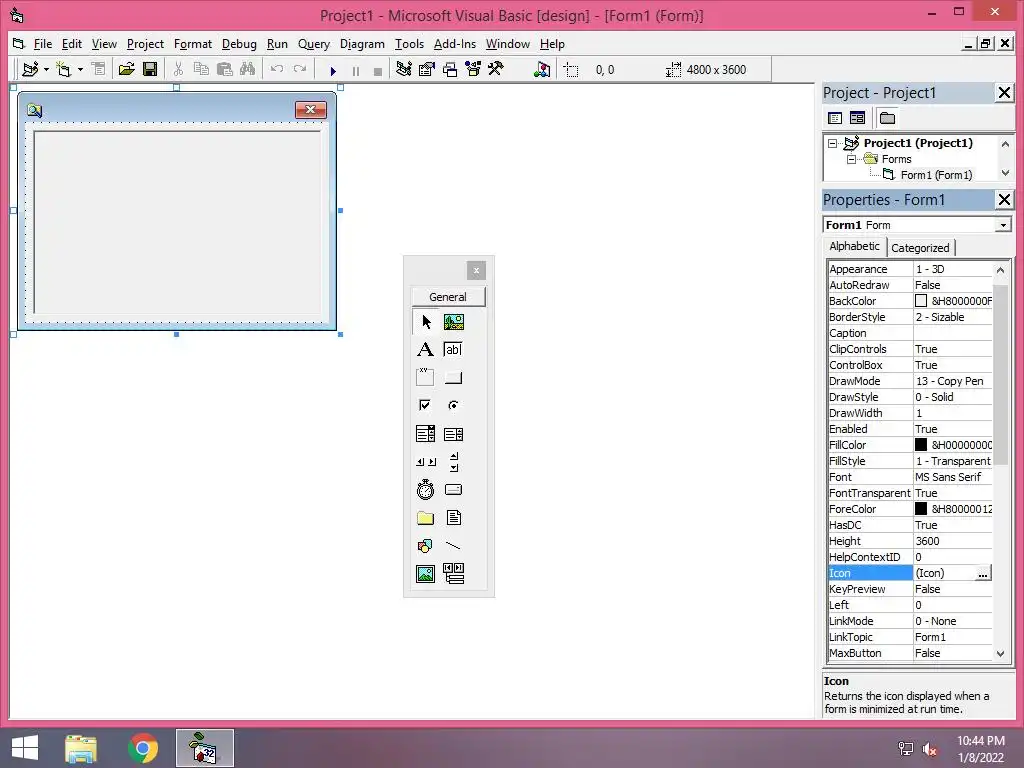Click the BackColor white color swatch

(x=921, y=301)
